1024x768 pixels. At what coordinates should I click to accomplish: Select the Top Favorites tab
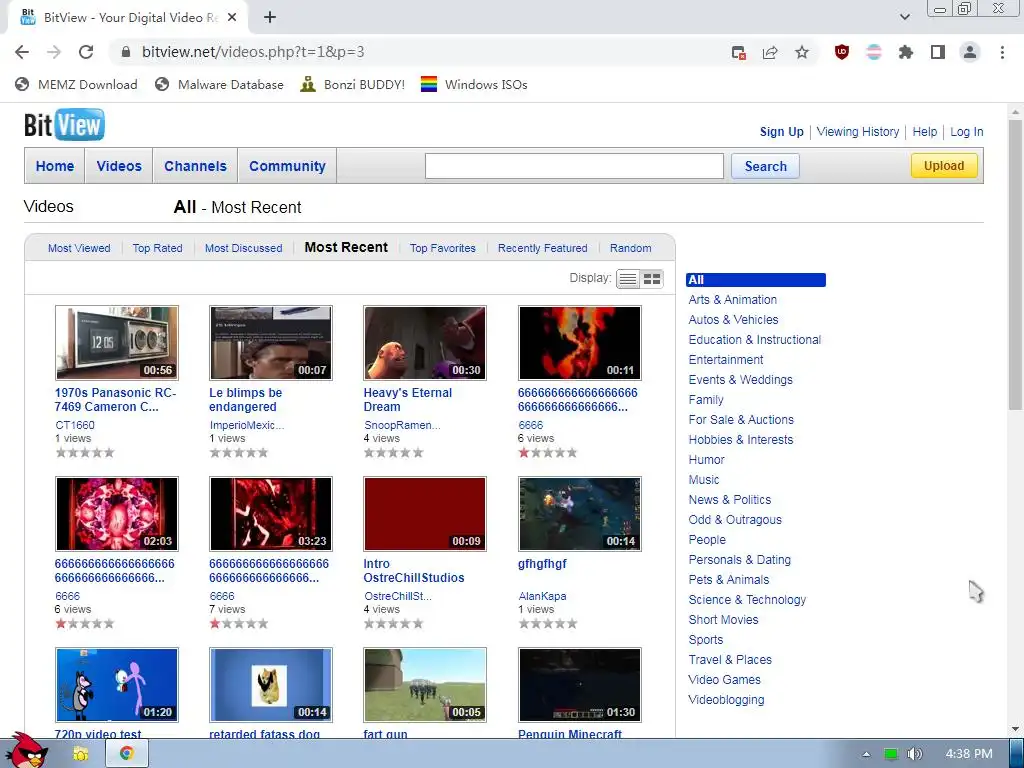coord(443,248)
